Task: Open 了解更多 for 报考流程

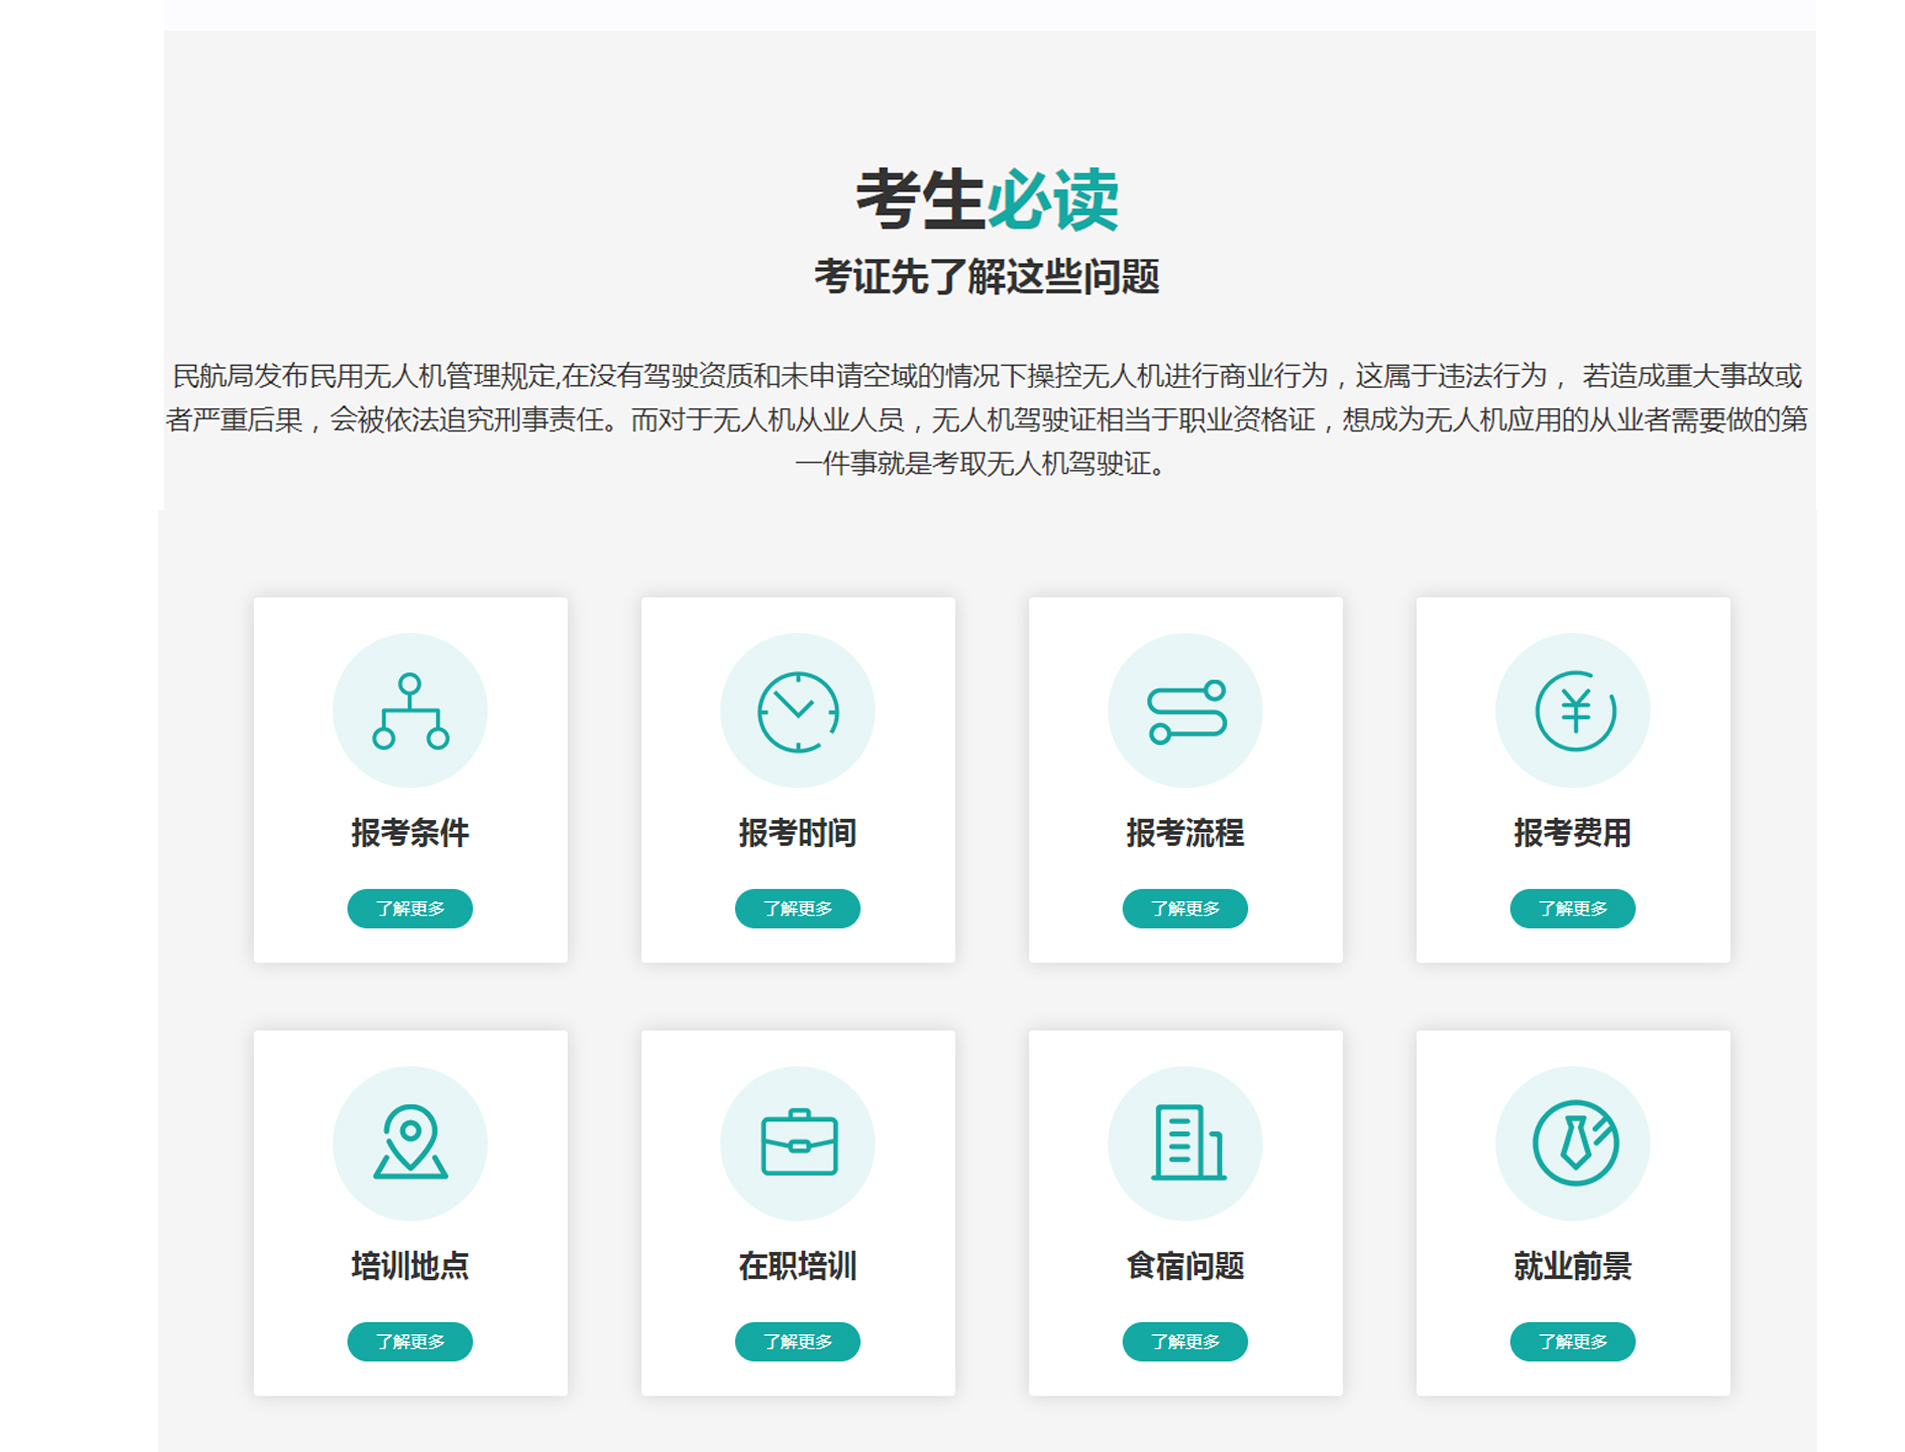Action: (x=1185, y=908)
